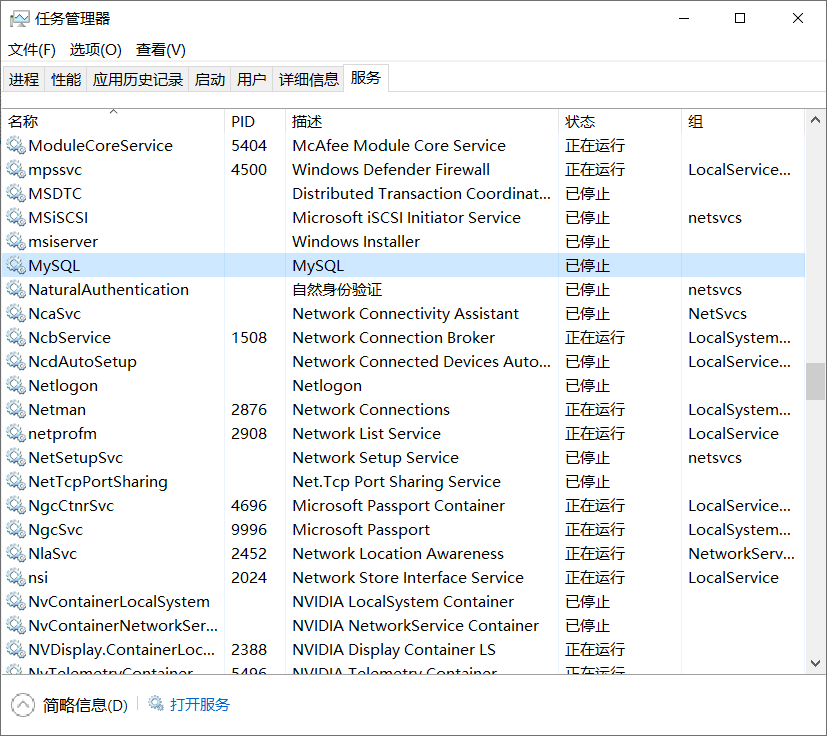Click the service icon next to netprofm

pyautogui.click(x=16, y=433)
